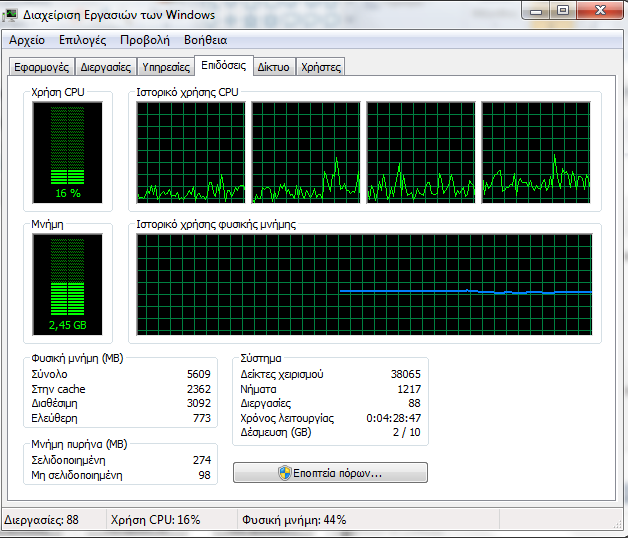Select the Επιδόσεις tab

223,65
